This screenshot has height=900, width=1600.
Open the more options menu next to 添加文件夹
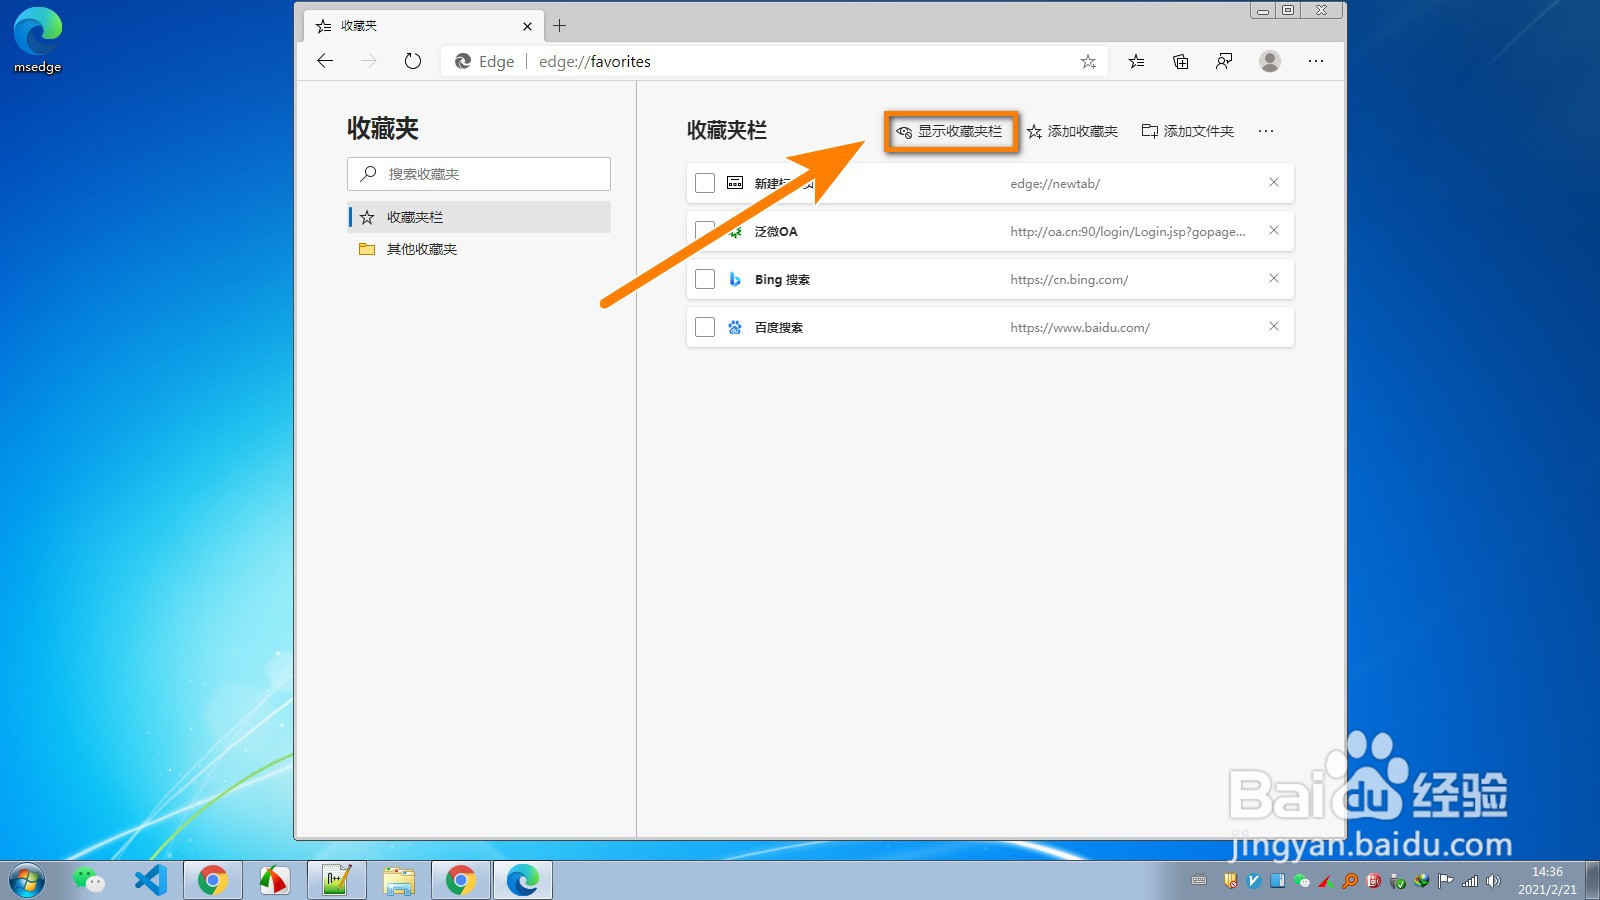coord(1266,131)
